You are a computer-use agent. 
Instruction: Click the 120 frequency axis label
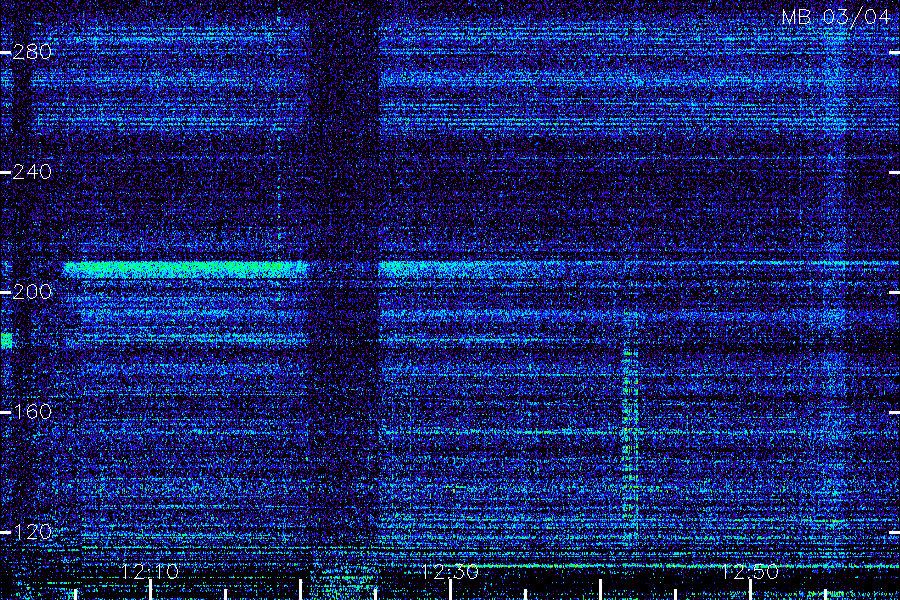coord(32,532)
